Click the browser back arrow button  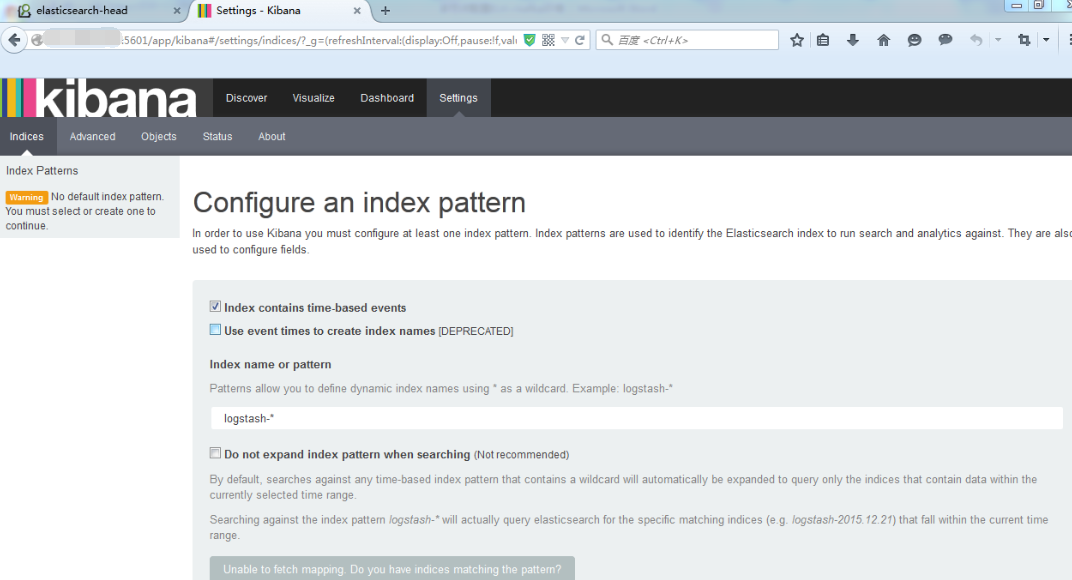(14, 40)
